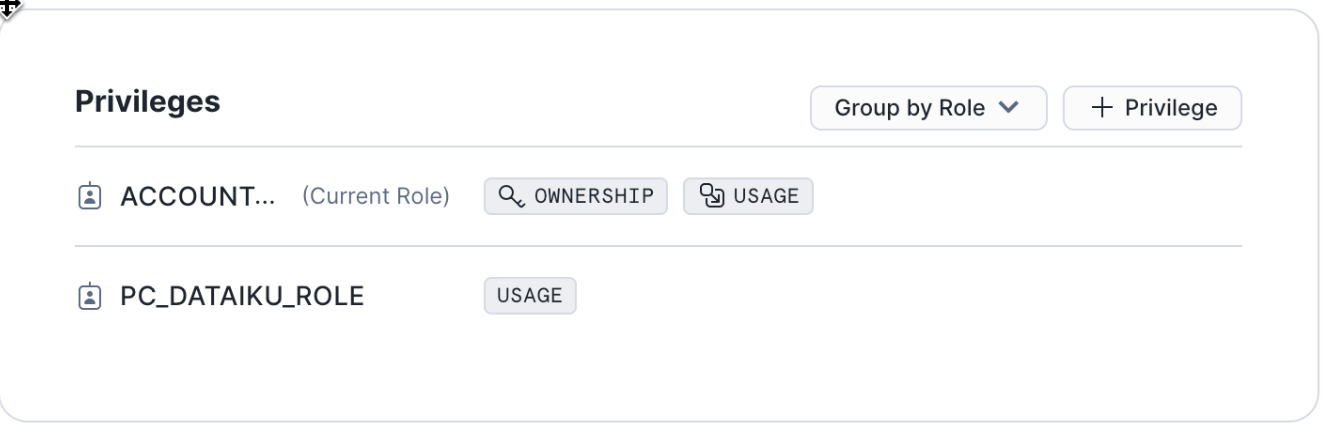Click the "Privilege" text on add button
This screenshot has width=1322, height=430.
click(1171, 108)
